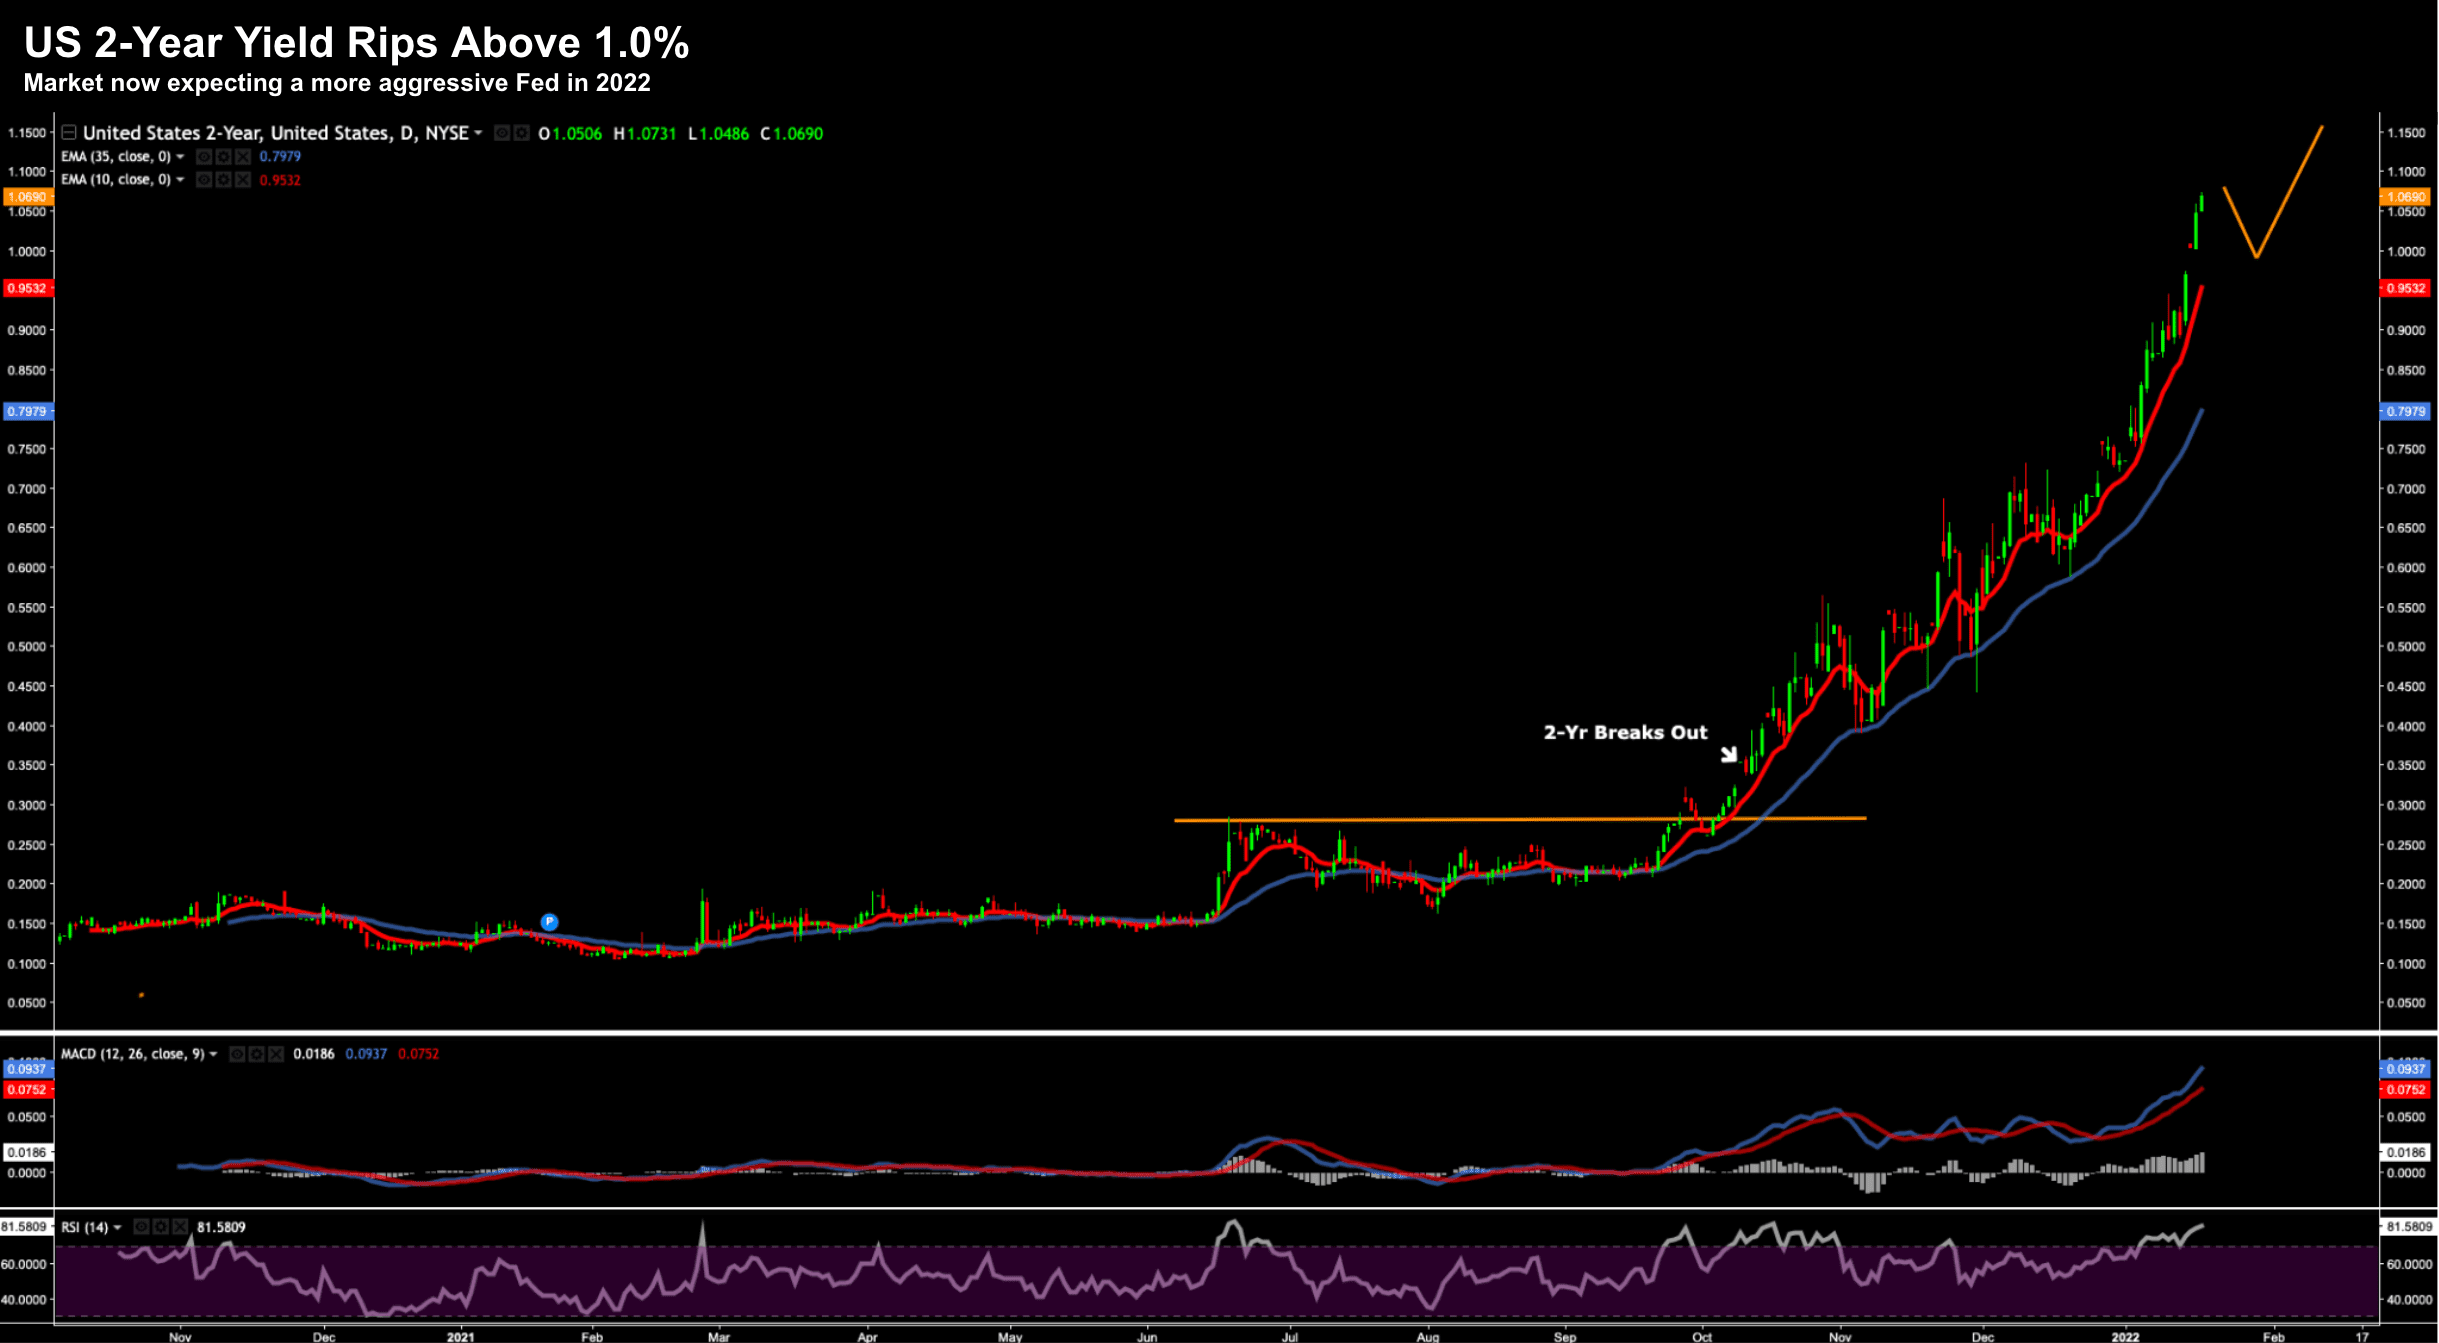Expand the symbol title dropdown arrow
The height and width of the screenshot is (1343, 2439).
coord(478,133)
